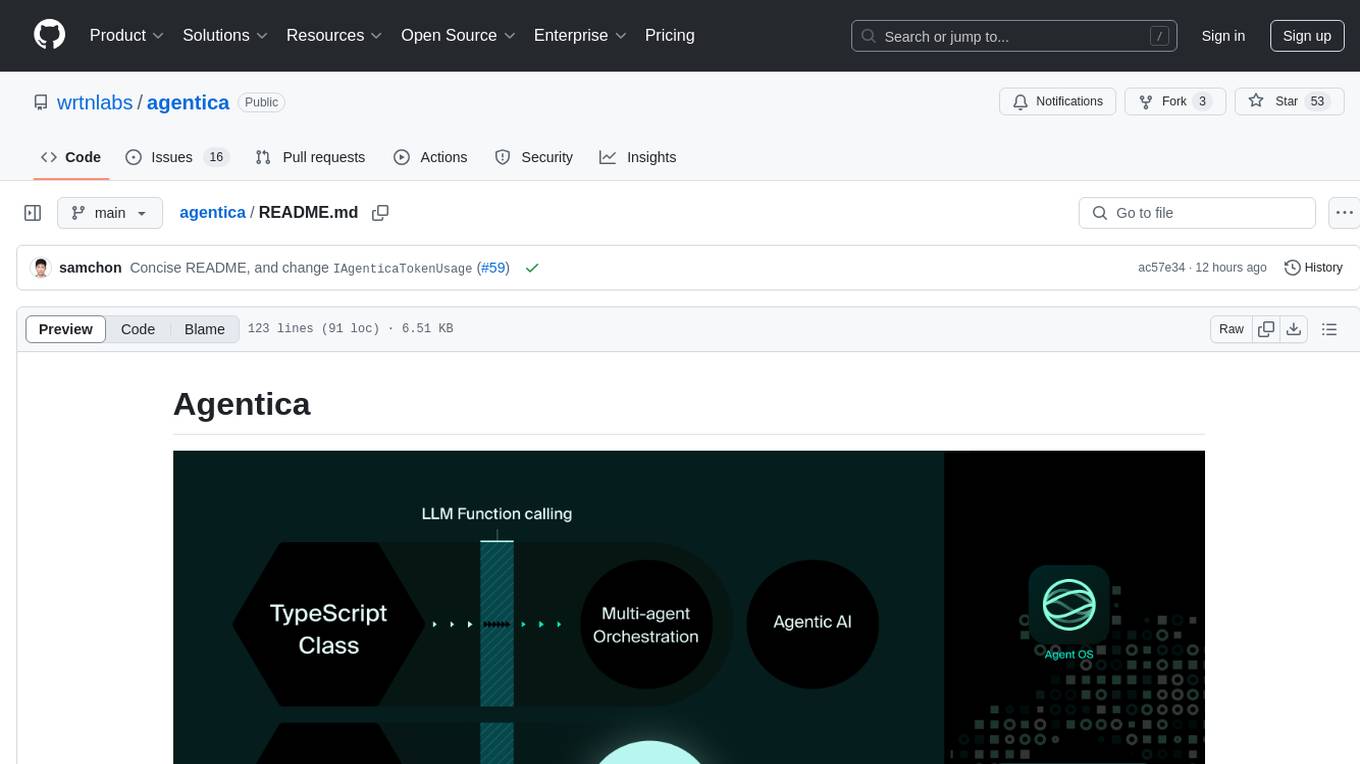Open the more file actions menu
This screenshot has width=1360, height=764.
coord(1345,213)
